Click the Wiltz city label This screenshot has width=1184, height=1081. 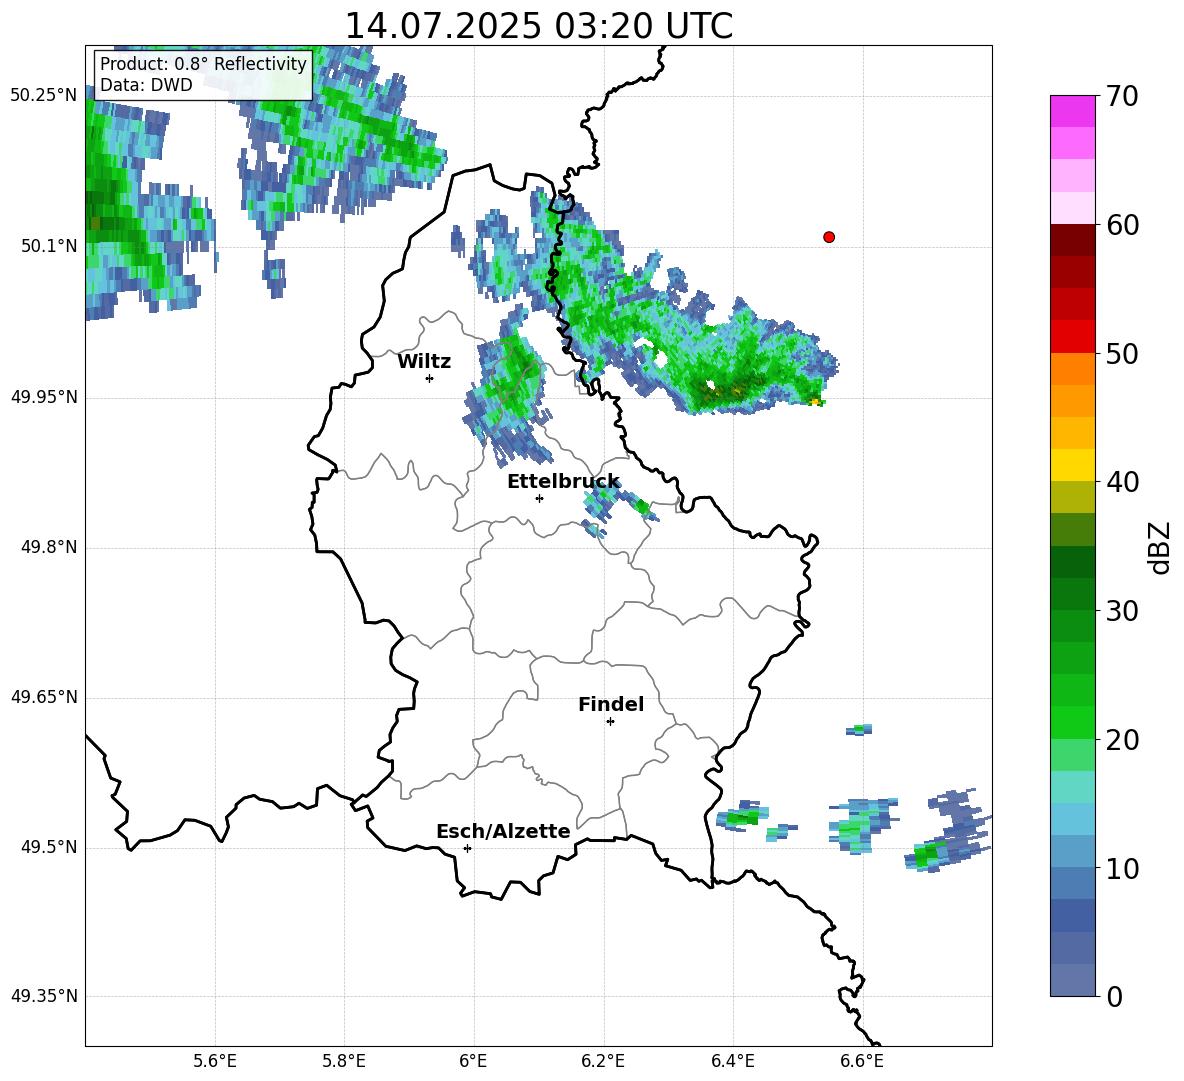424,362
